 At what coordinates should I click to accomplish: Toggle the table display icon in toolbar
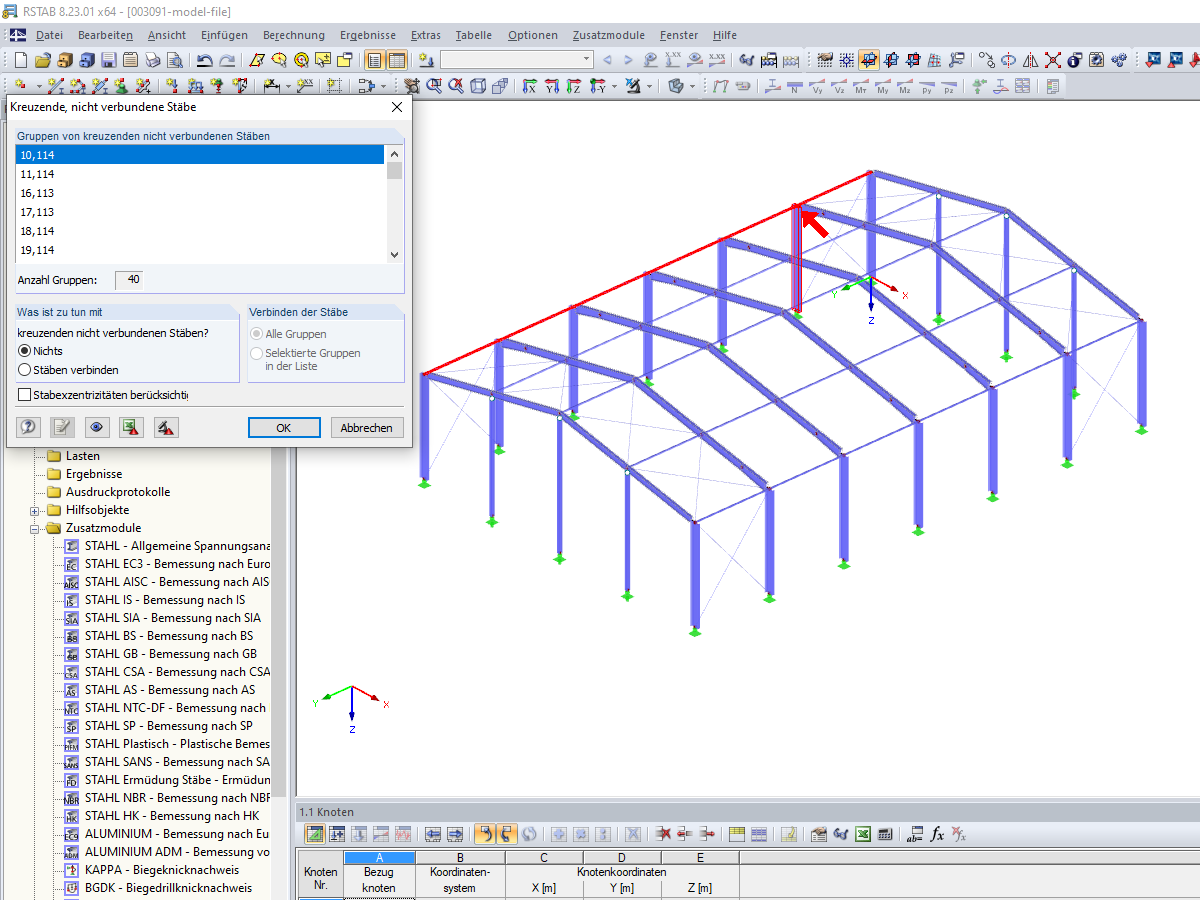[397, 60]
